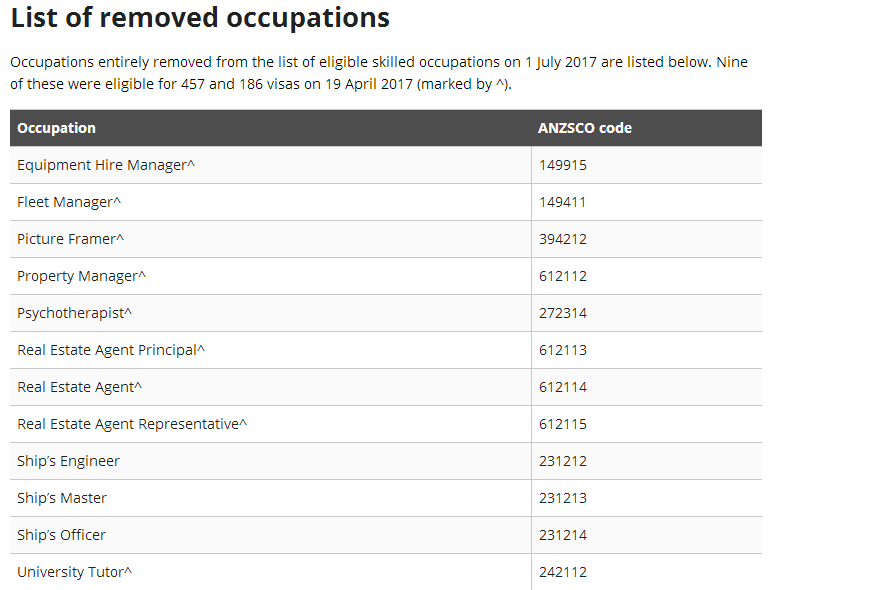Viewport: 872px width, 590px height.
Task: Click the Property Manager occupation cell
Action: pyautogui.click(x=82, y=276)
